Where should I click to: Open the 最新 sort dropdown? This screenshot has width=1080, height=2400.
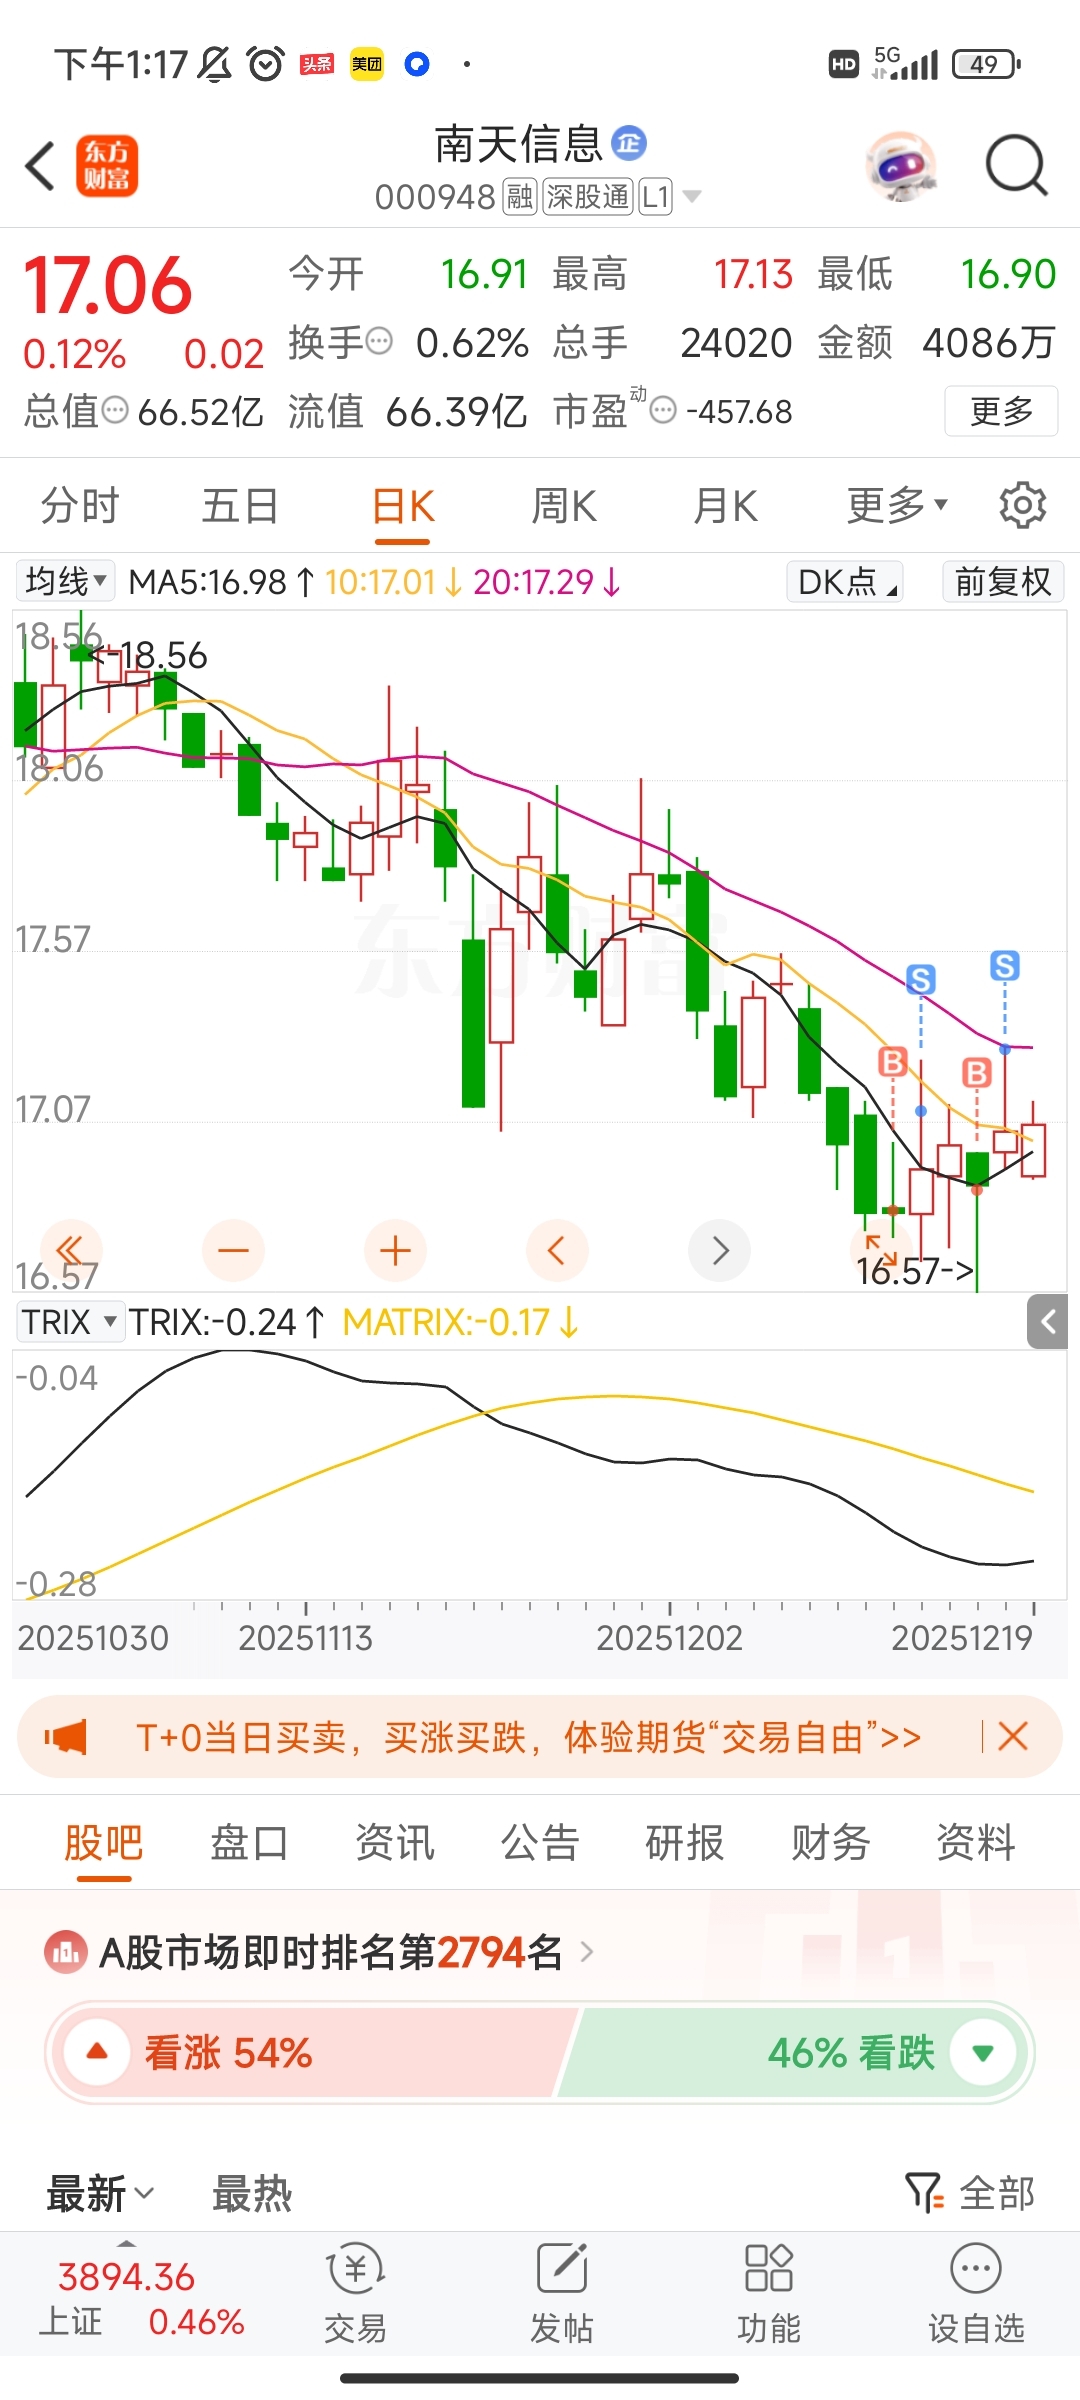click(100, 2193)
